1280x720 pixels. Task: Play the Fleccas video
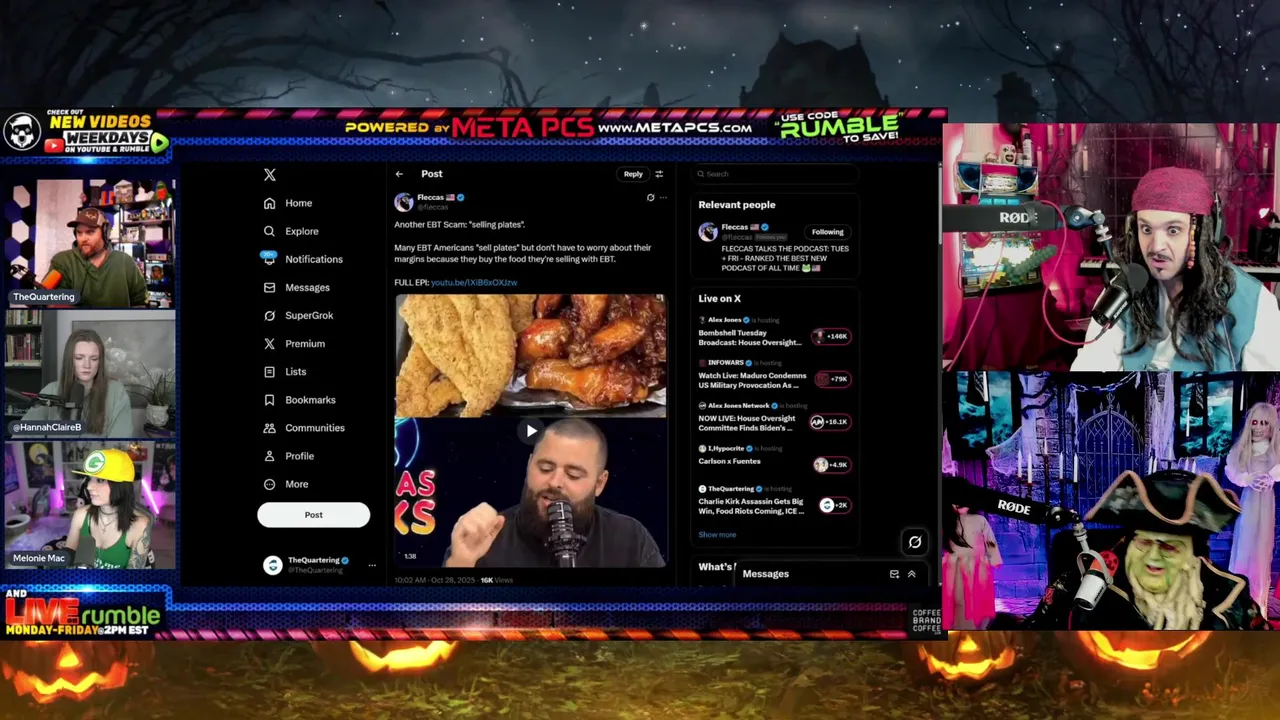[530, 431]
